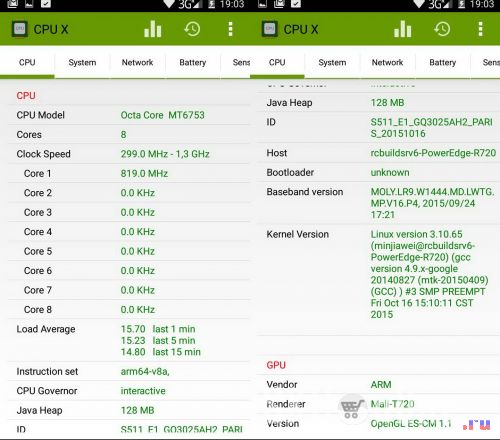The height and width of the screenshot is (440, 500).
Task: Open bar chart statistics in left screen
Action: click(153, 29)
